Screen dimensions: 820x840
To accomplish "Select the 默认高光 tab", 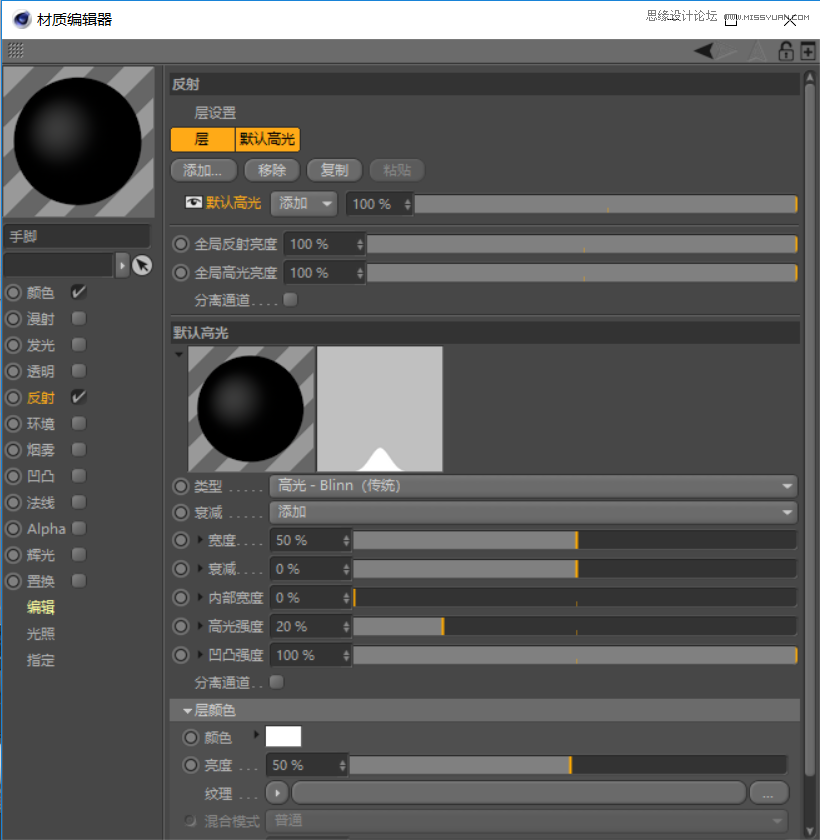I will pyautogui.click(x=266, y=140).
